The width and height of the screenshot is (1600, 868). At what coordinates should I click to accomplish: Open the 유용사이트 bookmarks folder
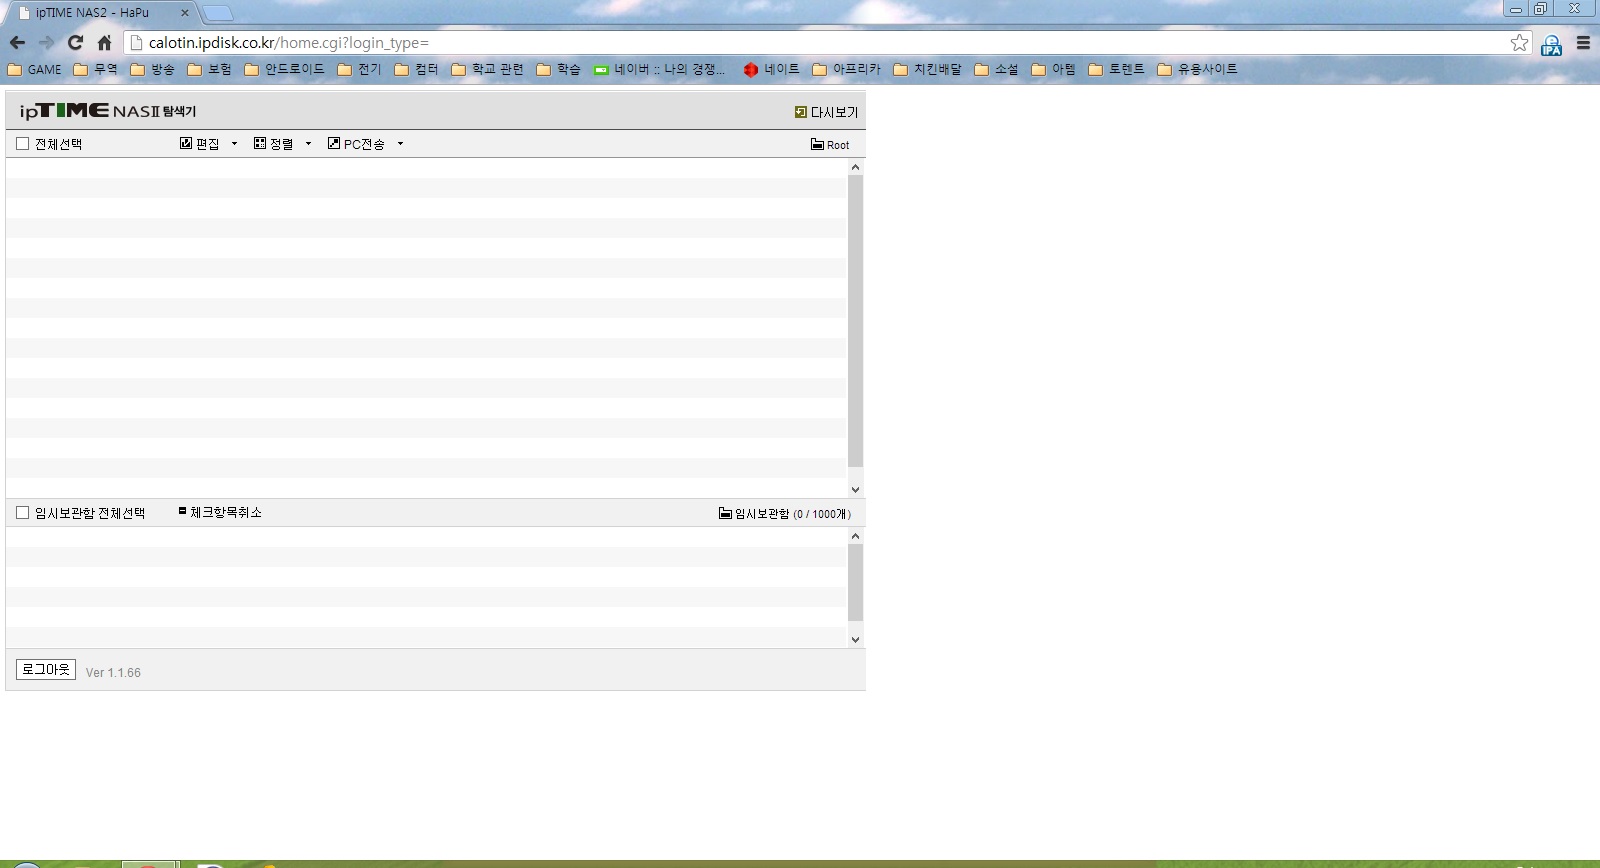1197,69
